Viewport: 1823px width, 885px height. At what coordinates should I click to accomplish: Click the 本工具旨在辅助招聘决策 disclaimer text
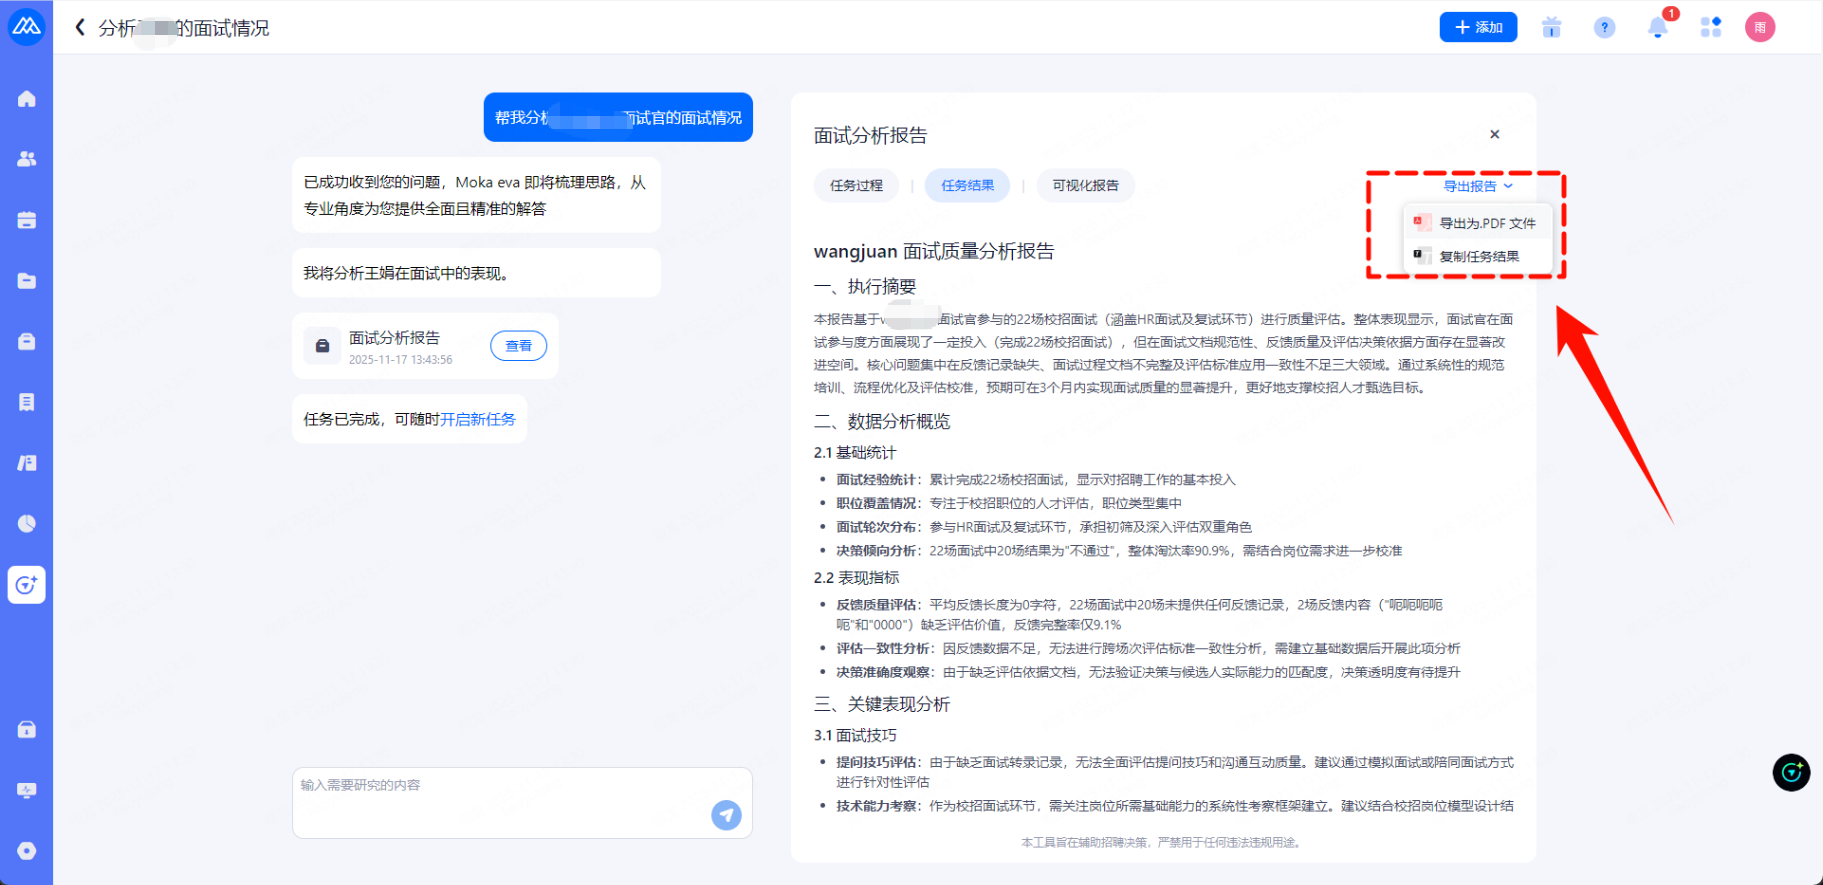point(1162,843)
